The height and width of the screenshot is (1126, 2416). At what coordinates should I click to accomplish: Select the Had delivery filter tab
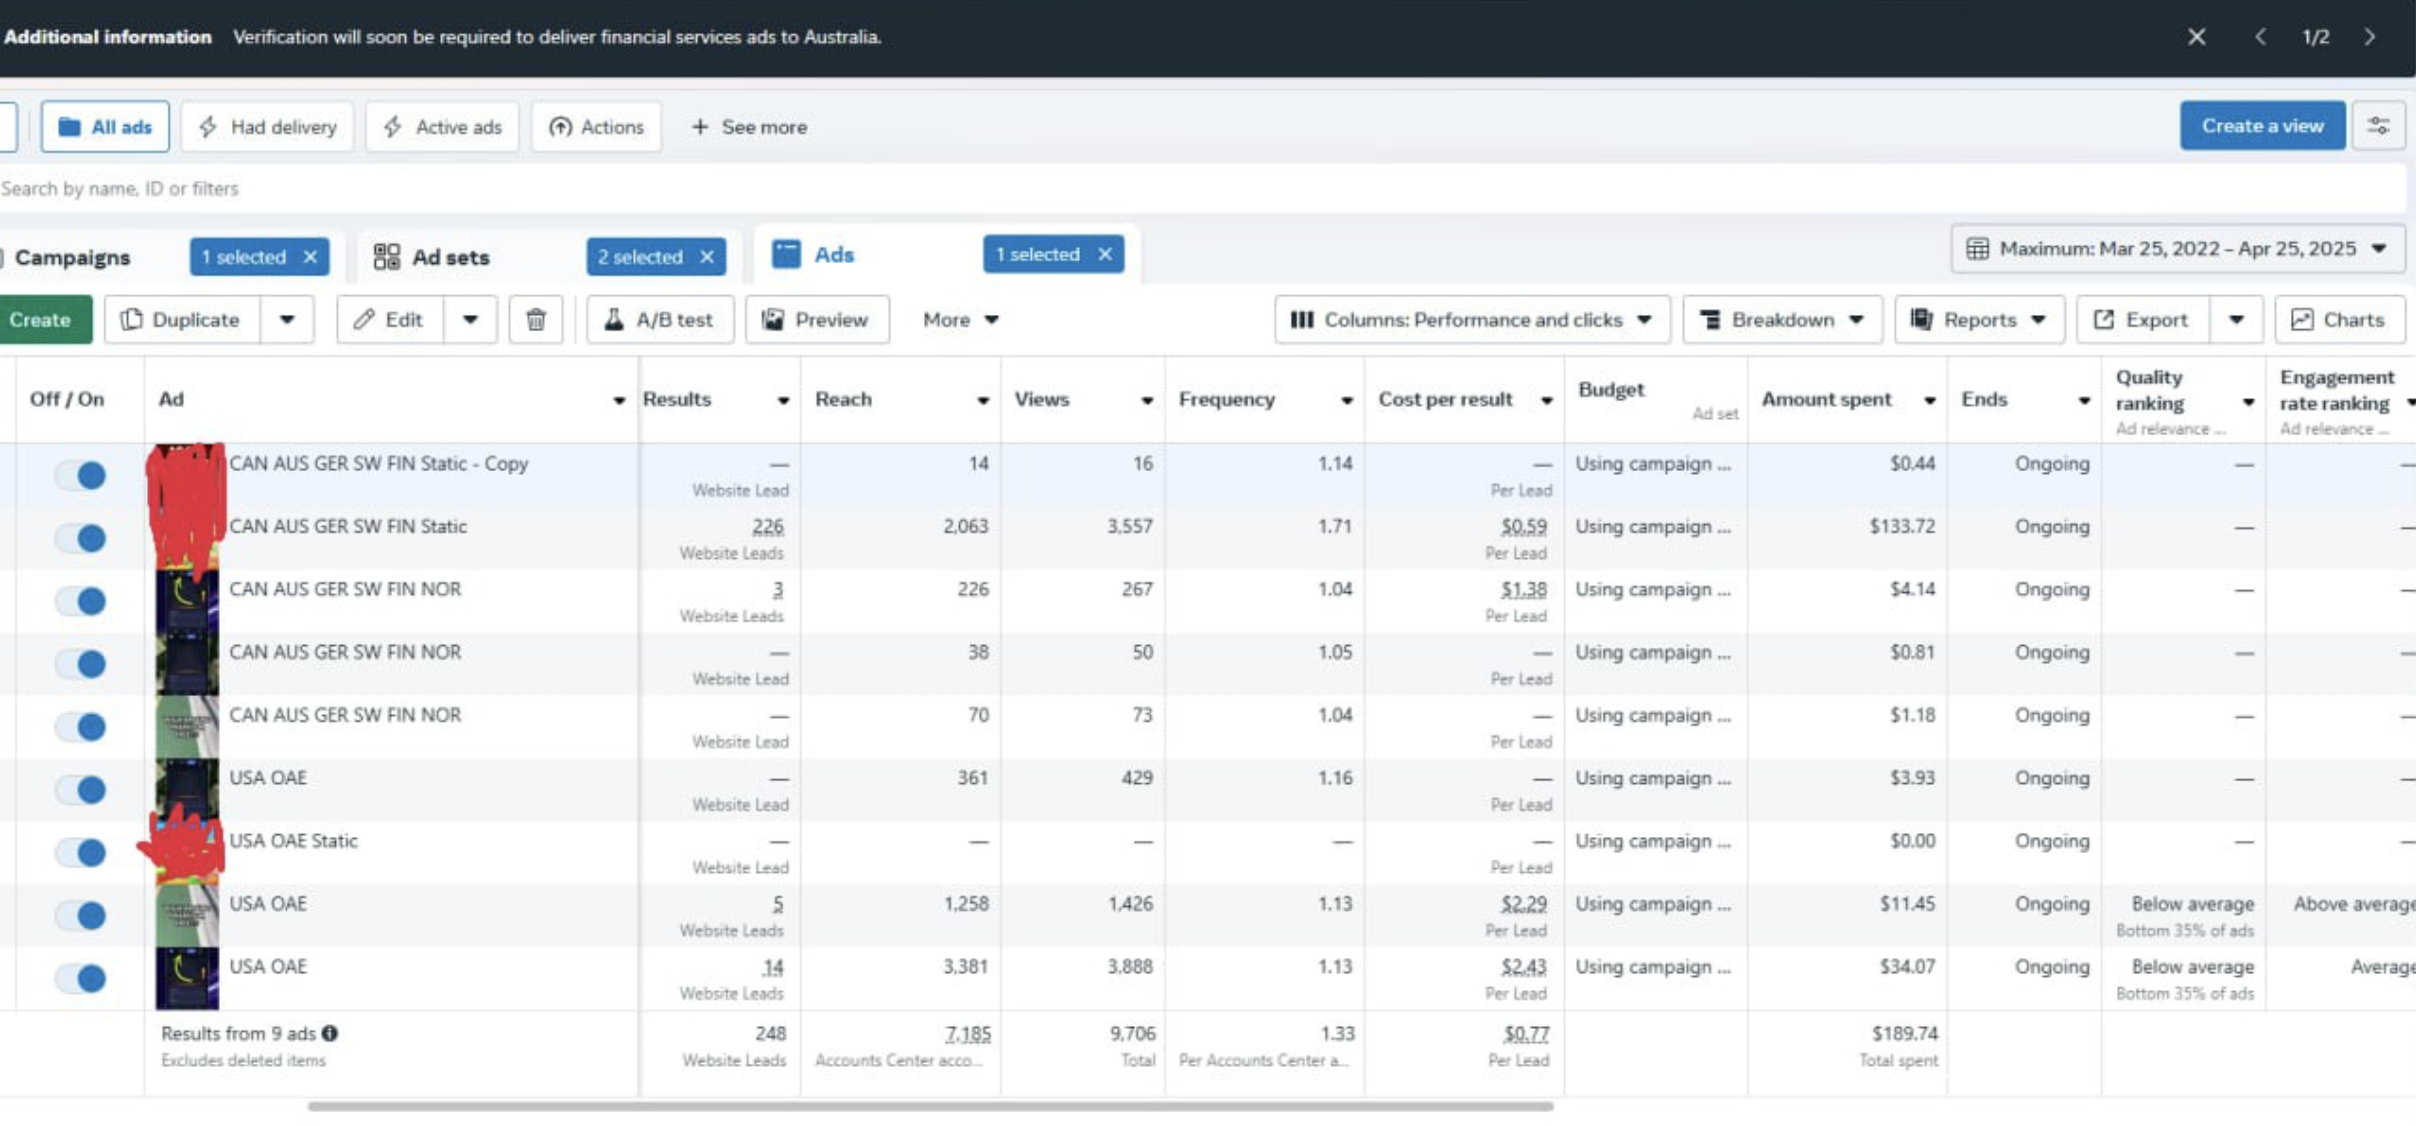pyautogui.click(x=267, y=127)
